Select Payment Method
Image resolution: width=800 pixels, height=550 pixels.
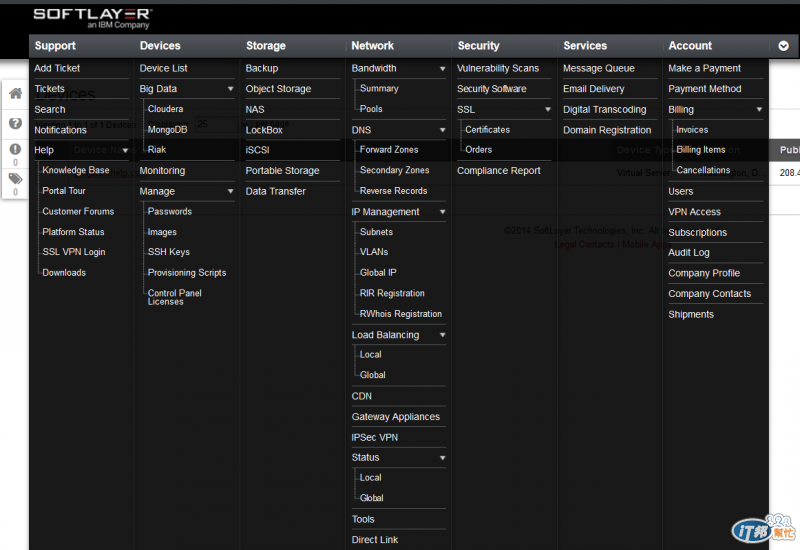(x=705, y=89)
